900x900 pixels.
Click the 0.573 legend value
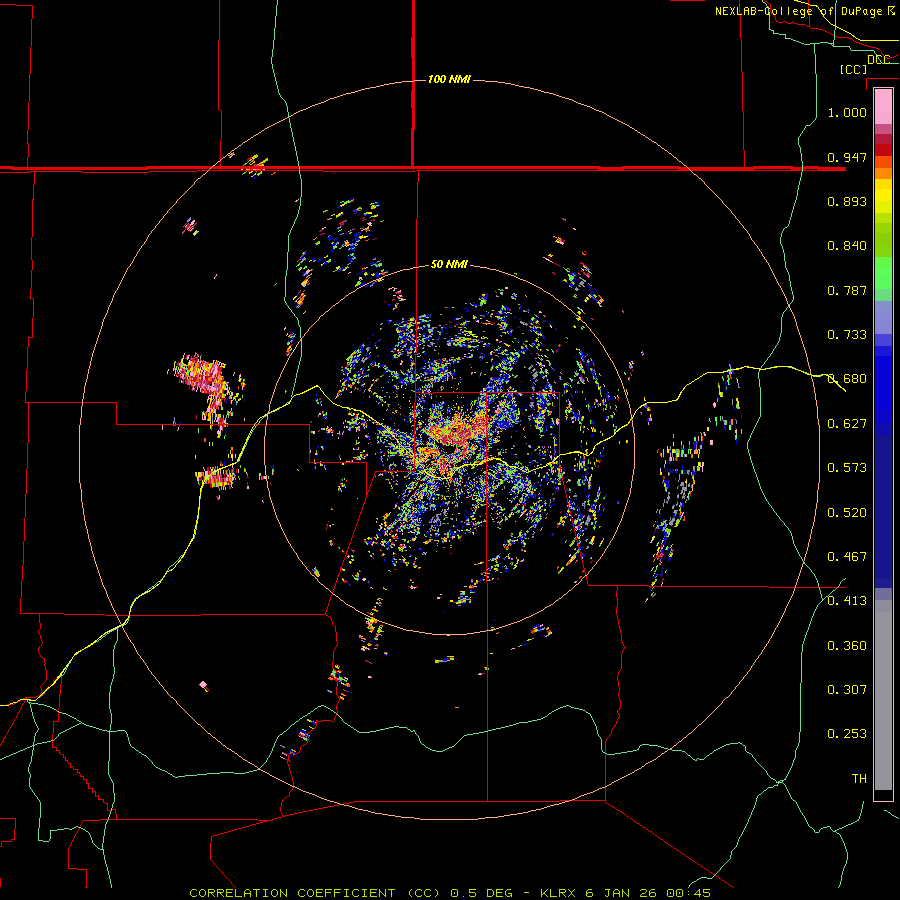tap(847, 468)
